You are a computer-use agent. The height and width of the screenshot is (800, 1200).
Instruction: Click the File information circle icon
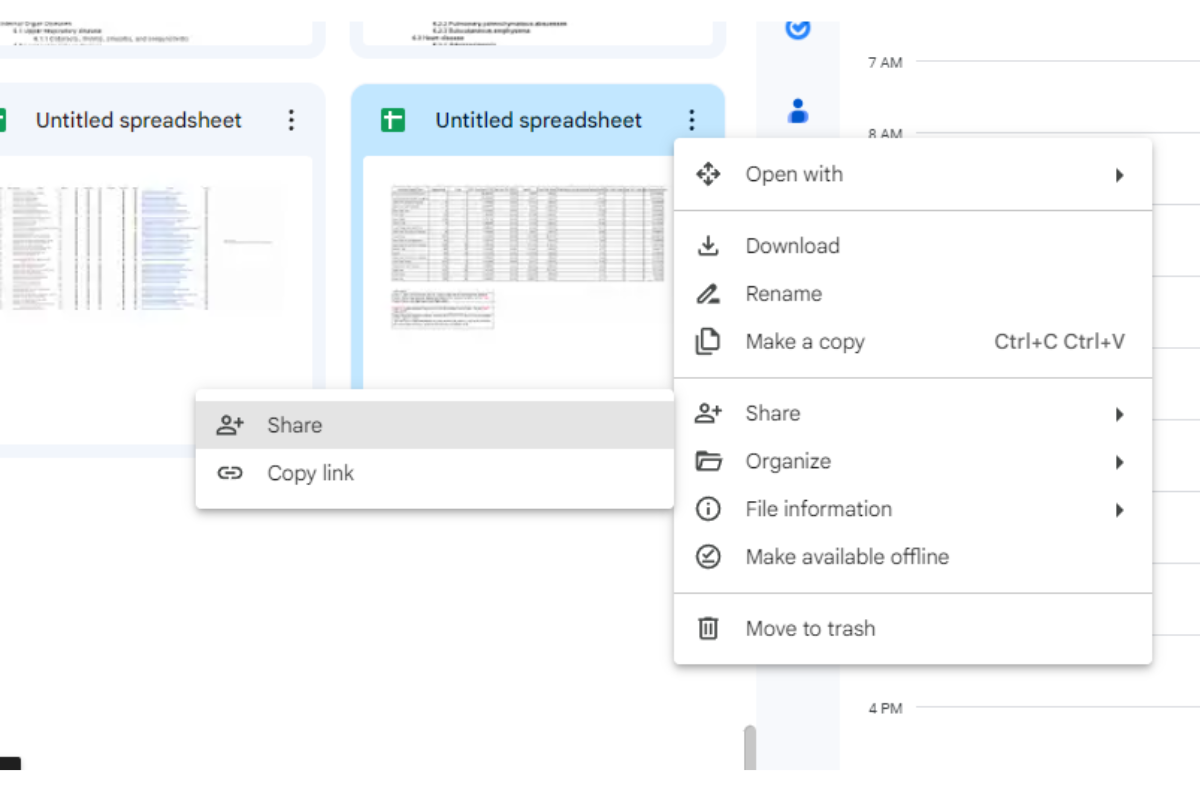click(708, 509)
